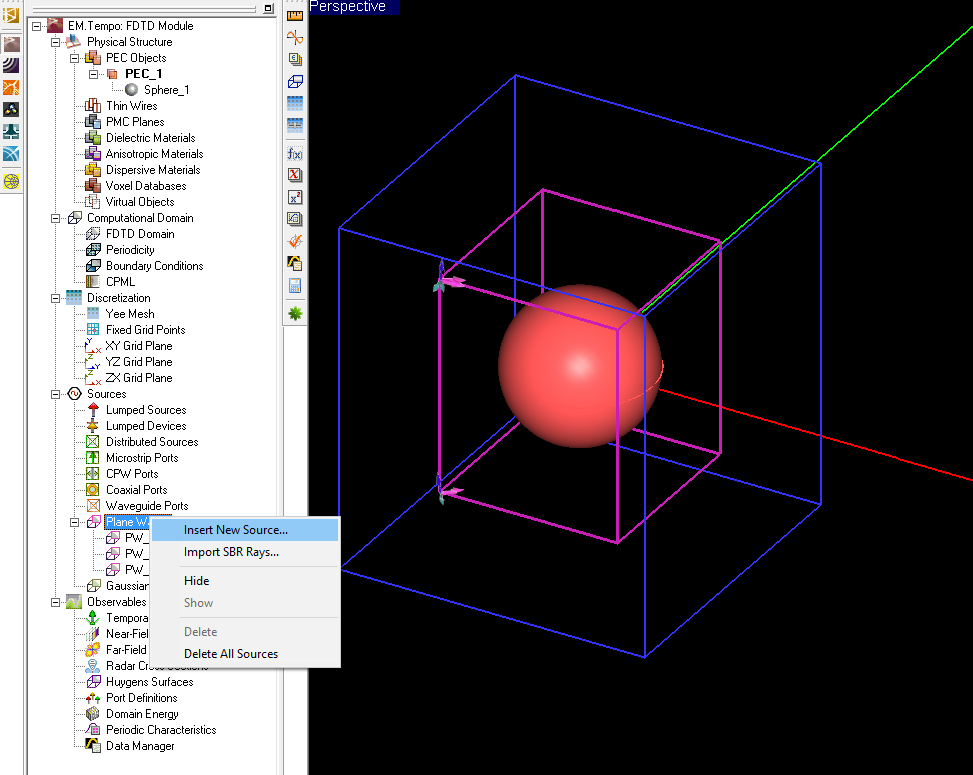Click the green star icon in the toolbar
The width and height of the screenshot is (973, 775).
pos(295,313)
